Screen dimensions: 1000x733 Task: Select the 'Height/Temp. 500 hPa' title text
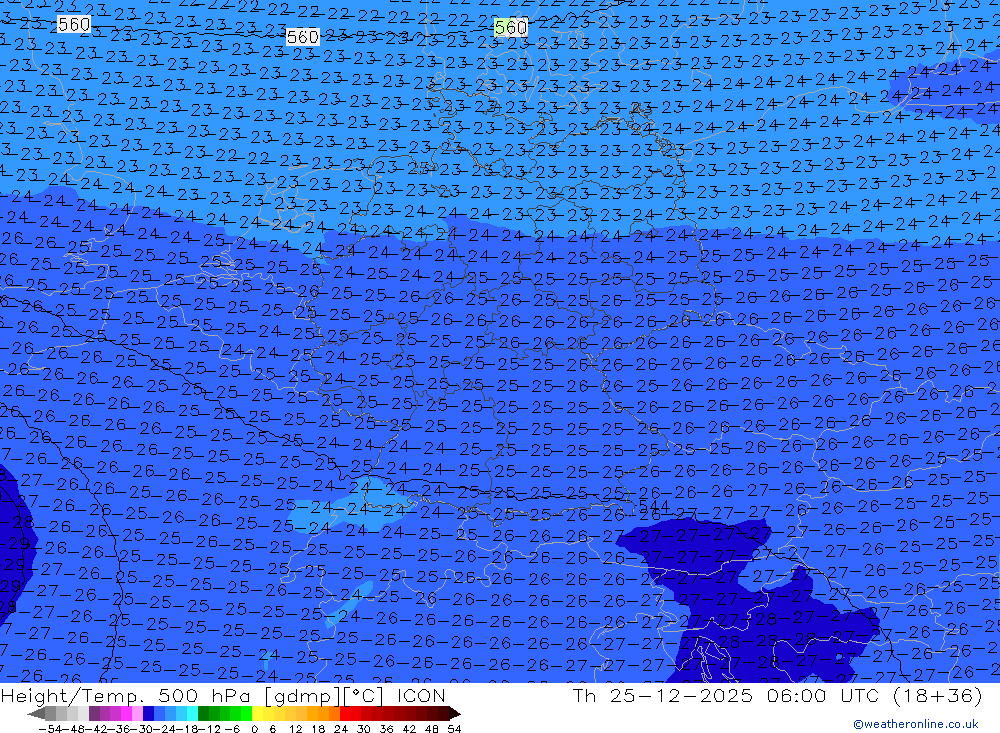point(128,695)
